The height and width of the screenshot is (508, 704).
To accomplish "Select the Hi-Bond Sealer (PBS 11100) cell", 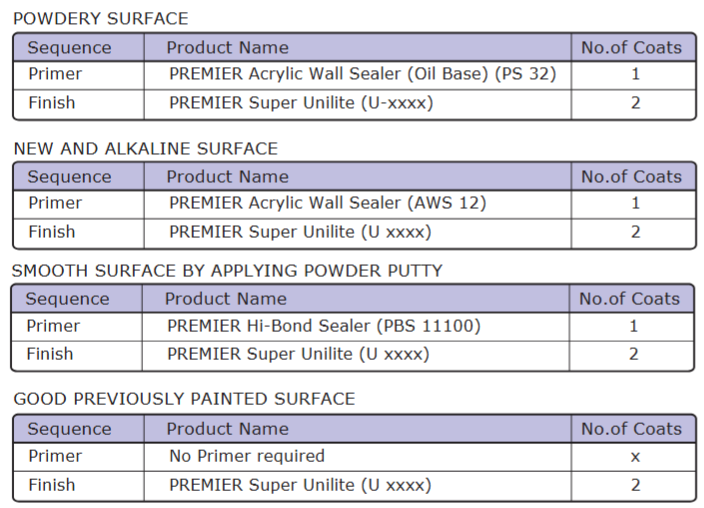I will (x=324, y=326).
